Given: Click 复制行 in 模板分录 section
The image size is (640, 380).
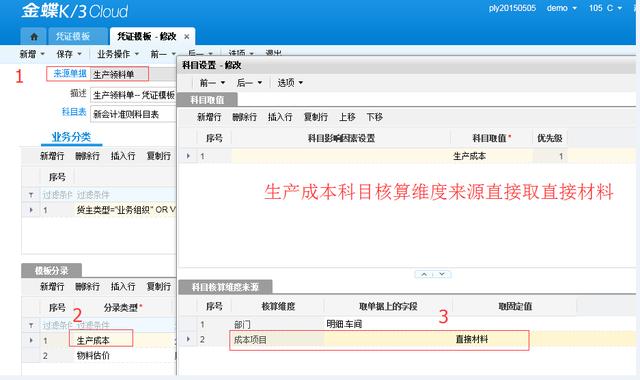Looking at the screenshot, I should pos(158,287).
